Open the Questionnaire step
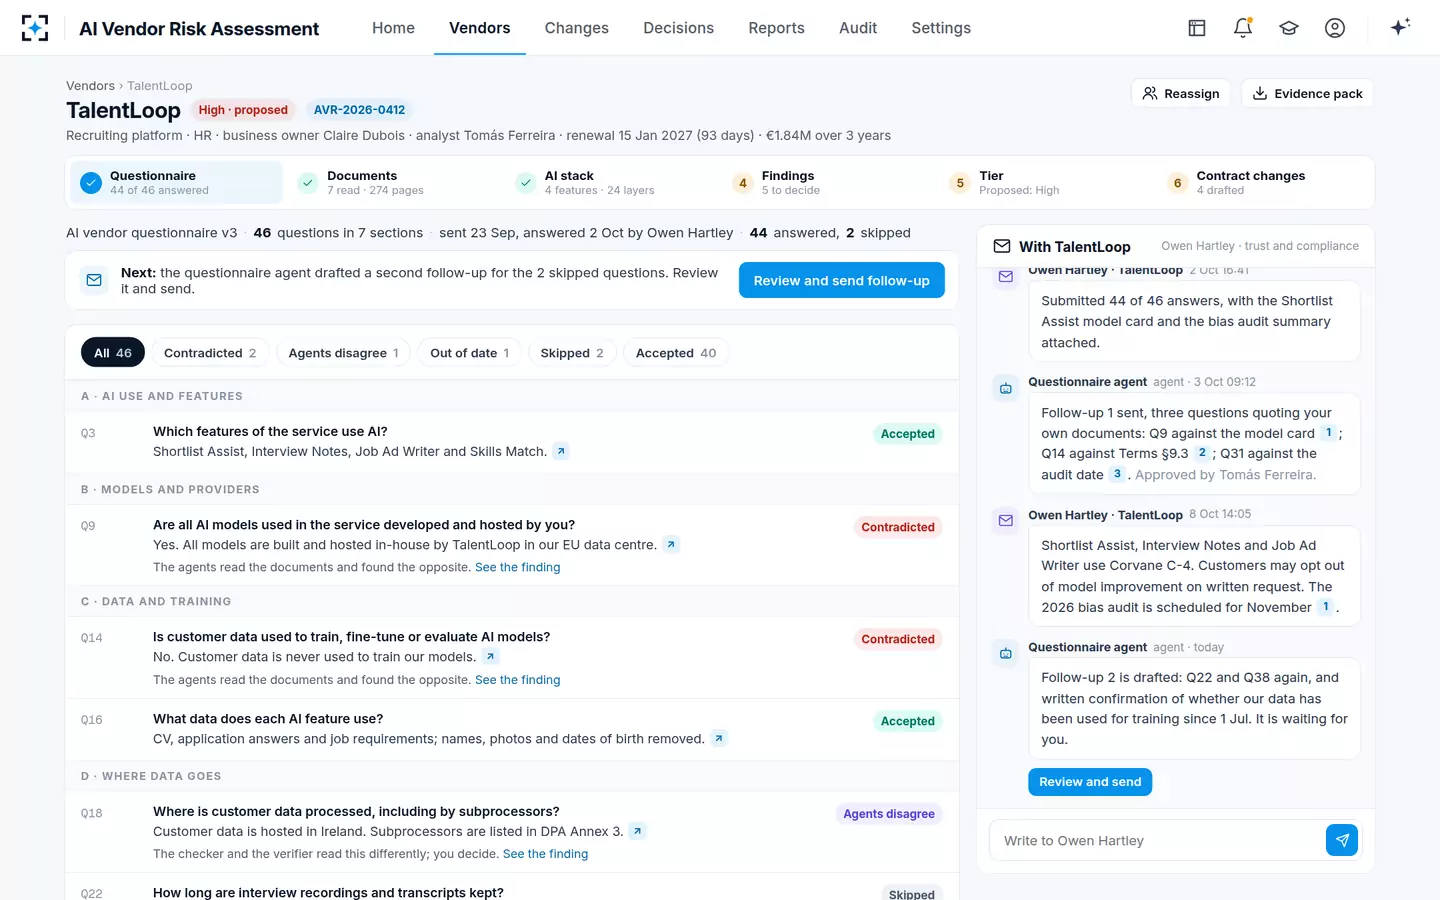The height and width of the screenshot is (900, 1440). coord(177,183)
